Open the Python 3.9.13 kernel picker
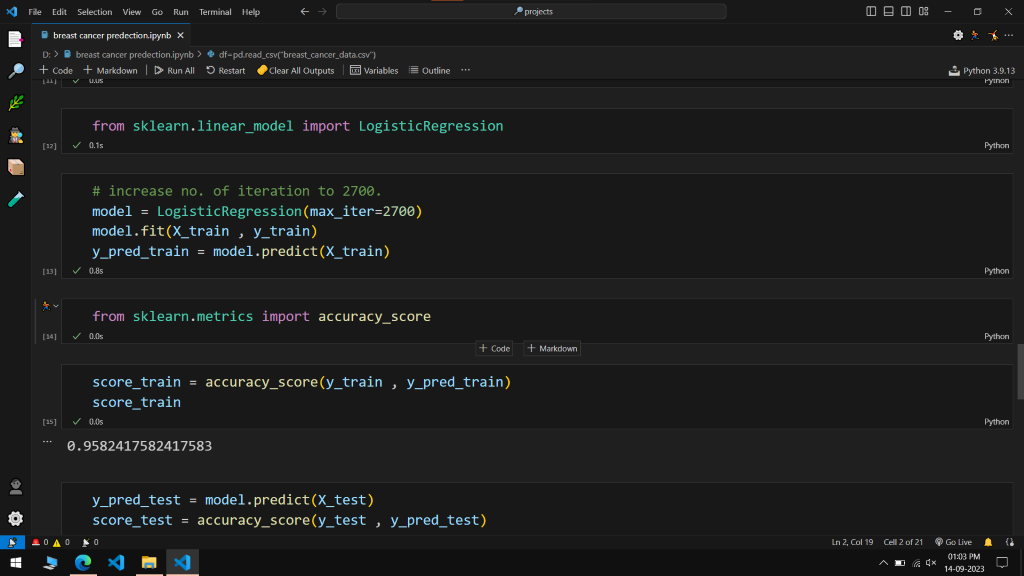1024x576 pixels. (982, 71)
